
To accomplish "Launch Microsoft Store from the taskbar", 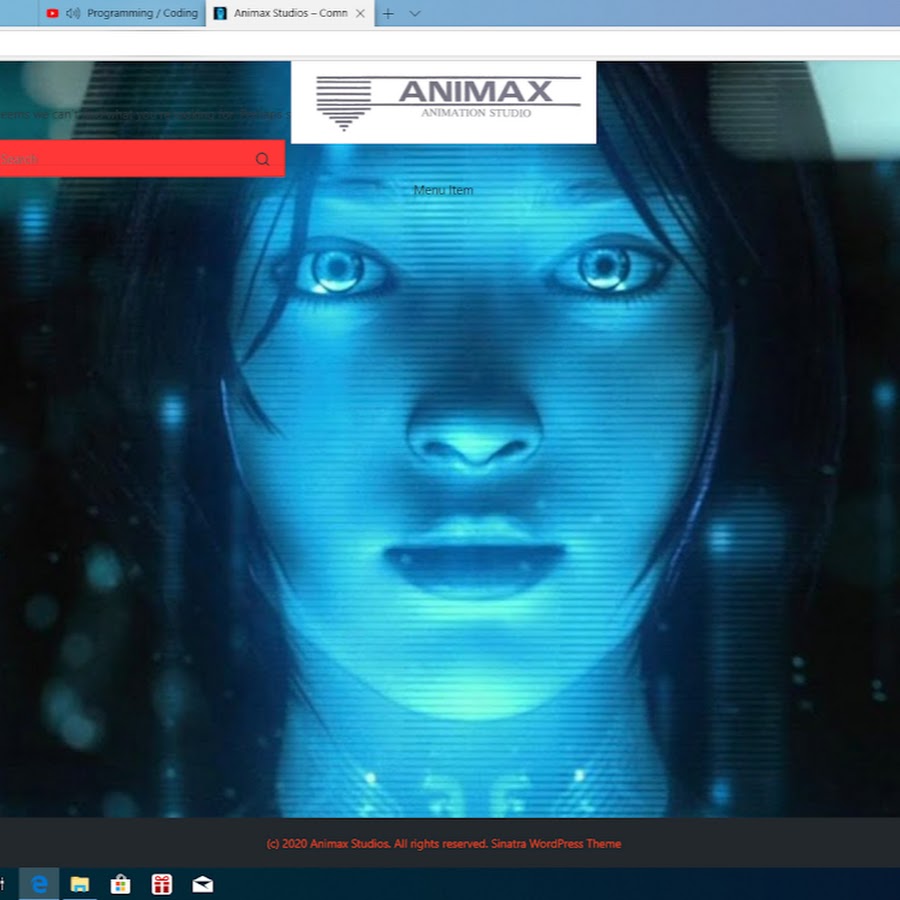I will [121, 884].
